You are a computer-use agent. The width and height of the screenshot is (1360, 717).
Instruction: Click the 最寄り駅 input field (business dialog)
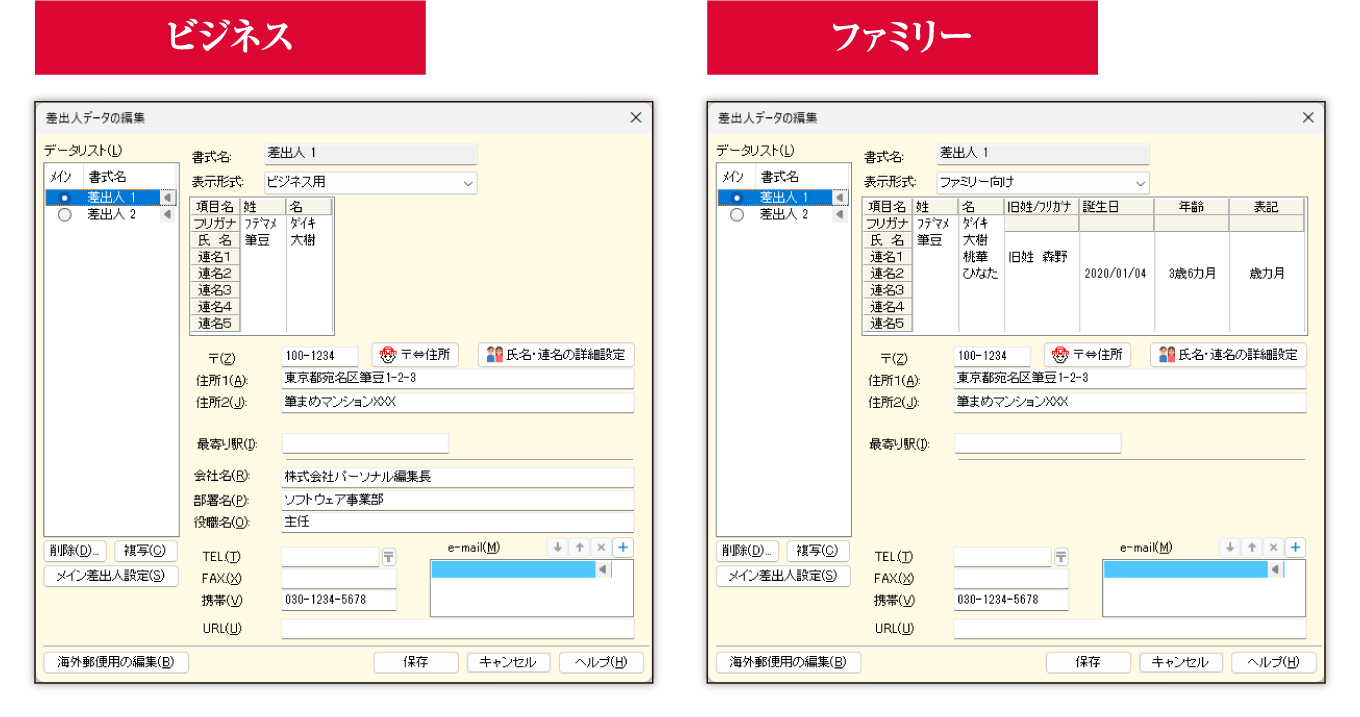tap(365, 443)
